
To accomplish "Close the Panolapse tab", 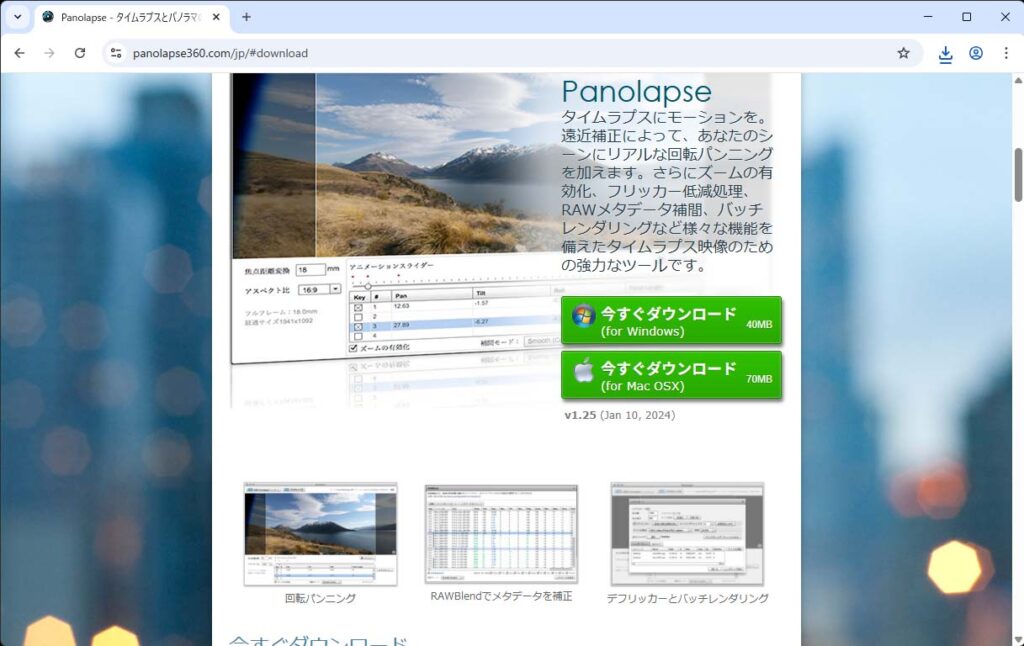I will tap(216, 17).
